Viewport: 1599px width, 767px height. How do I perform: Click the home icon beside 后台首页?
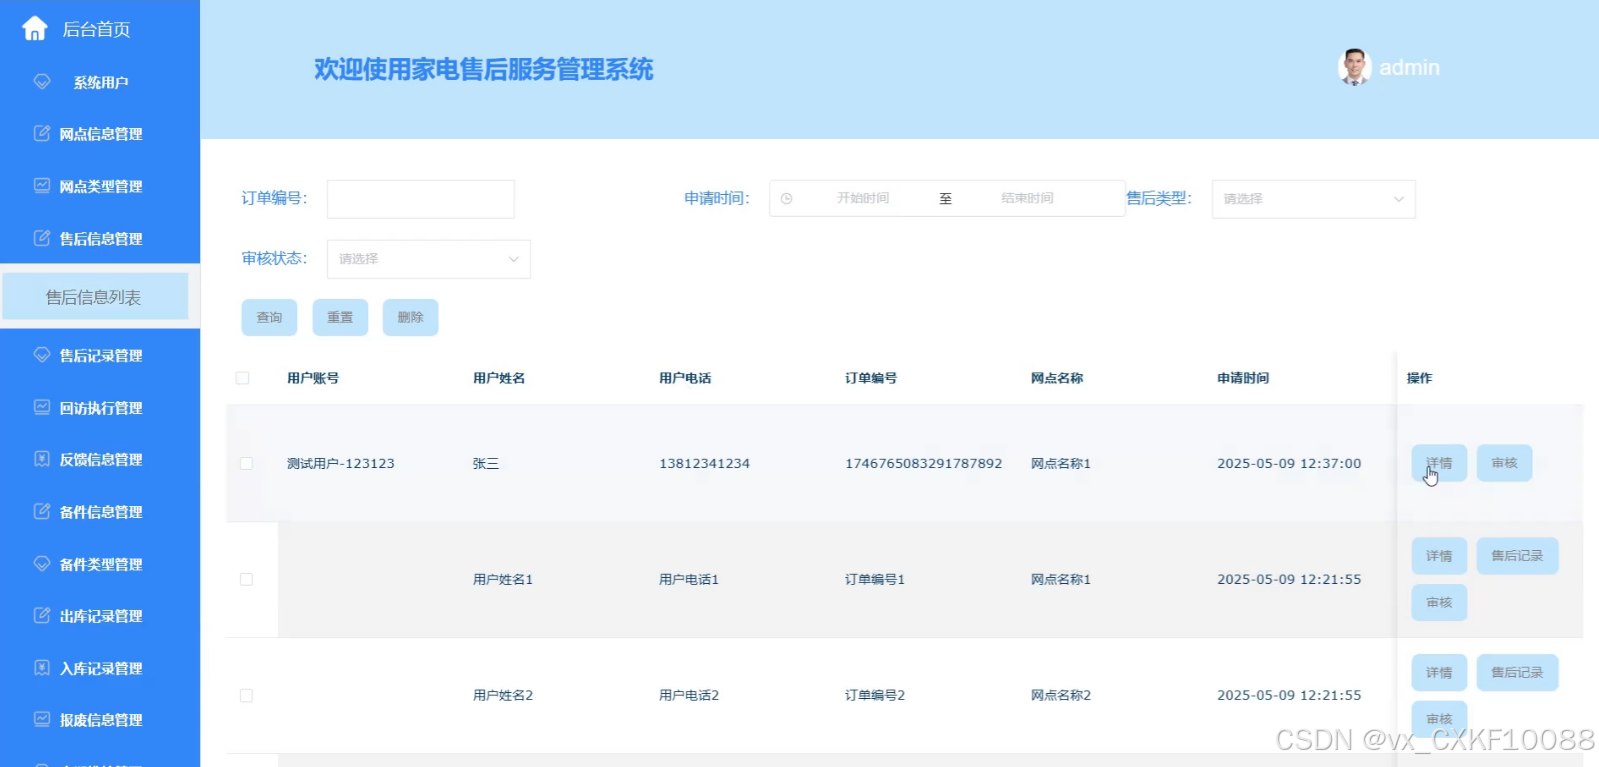pyautogui.click(x=35, y=29)
